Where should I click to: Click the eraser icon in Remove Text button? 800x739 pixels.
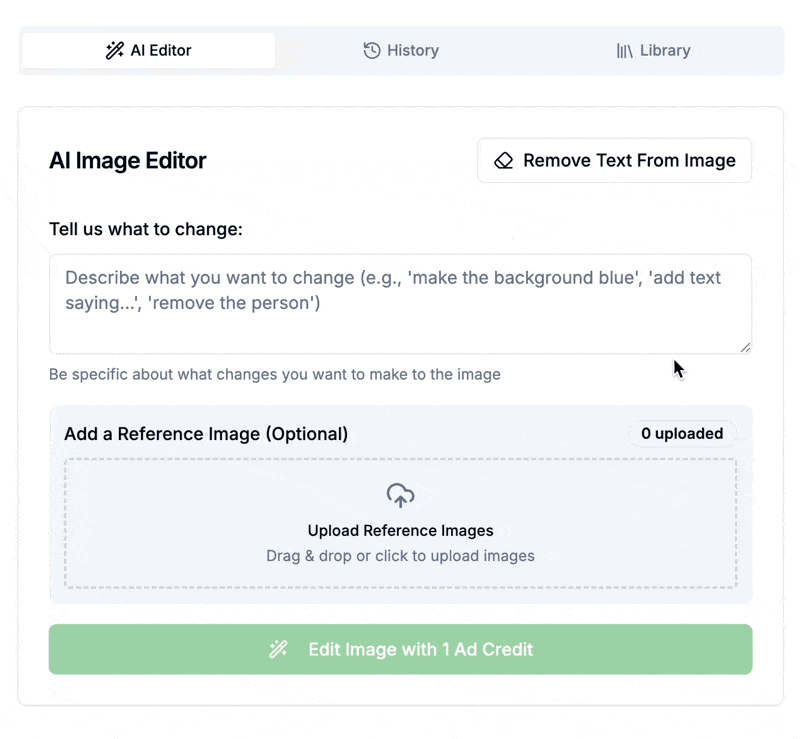click(504, 160)
